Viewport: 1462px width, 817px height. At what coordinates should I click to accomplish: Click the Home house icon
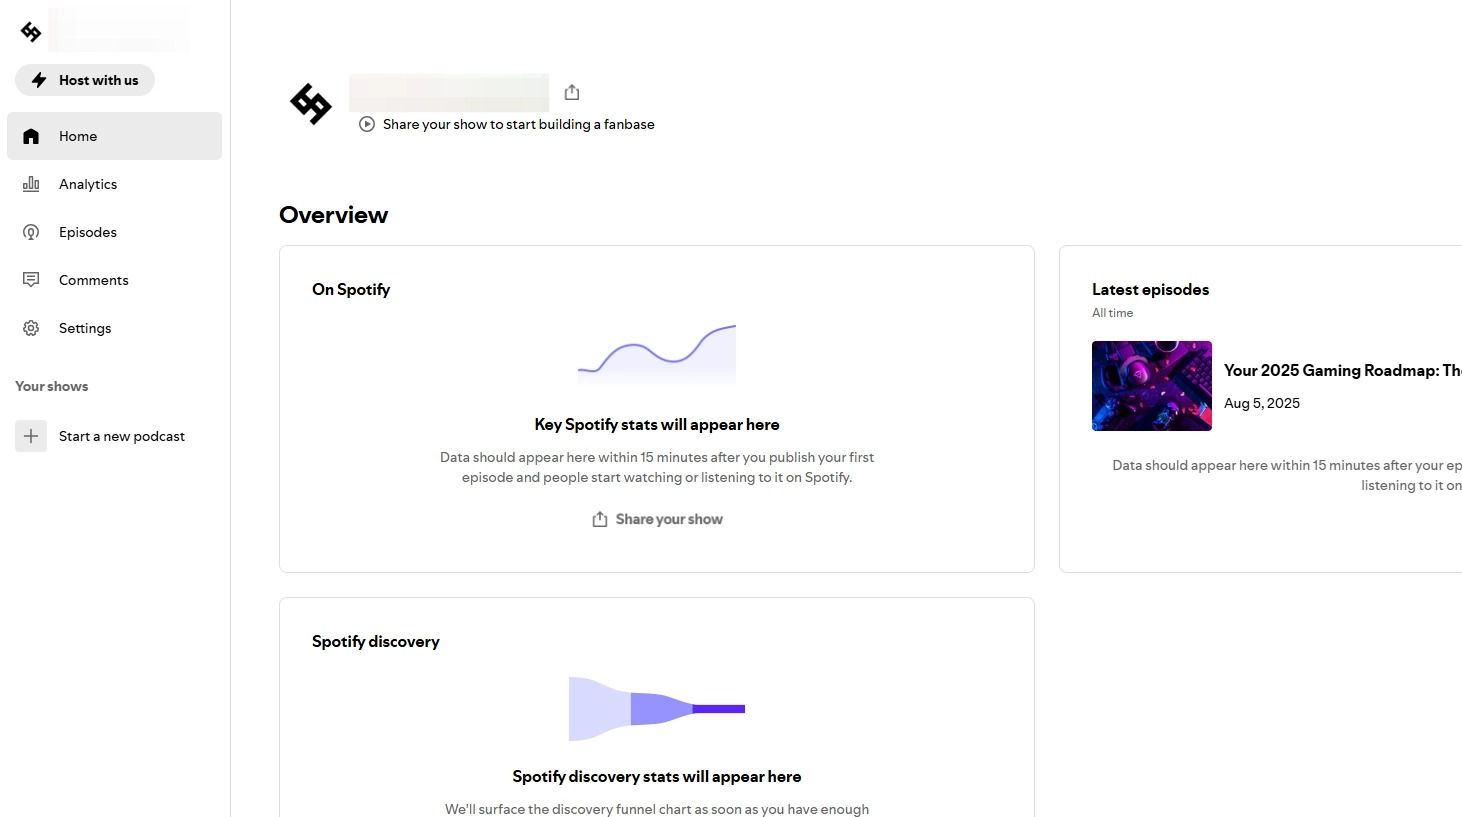(31, 136)
